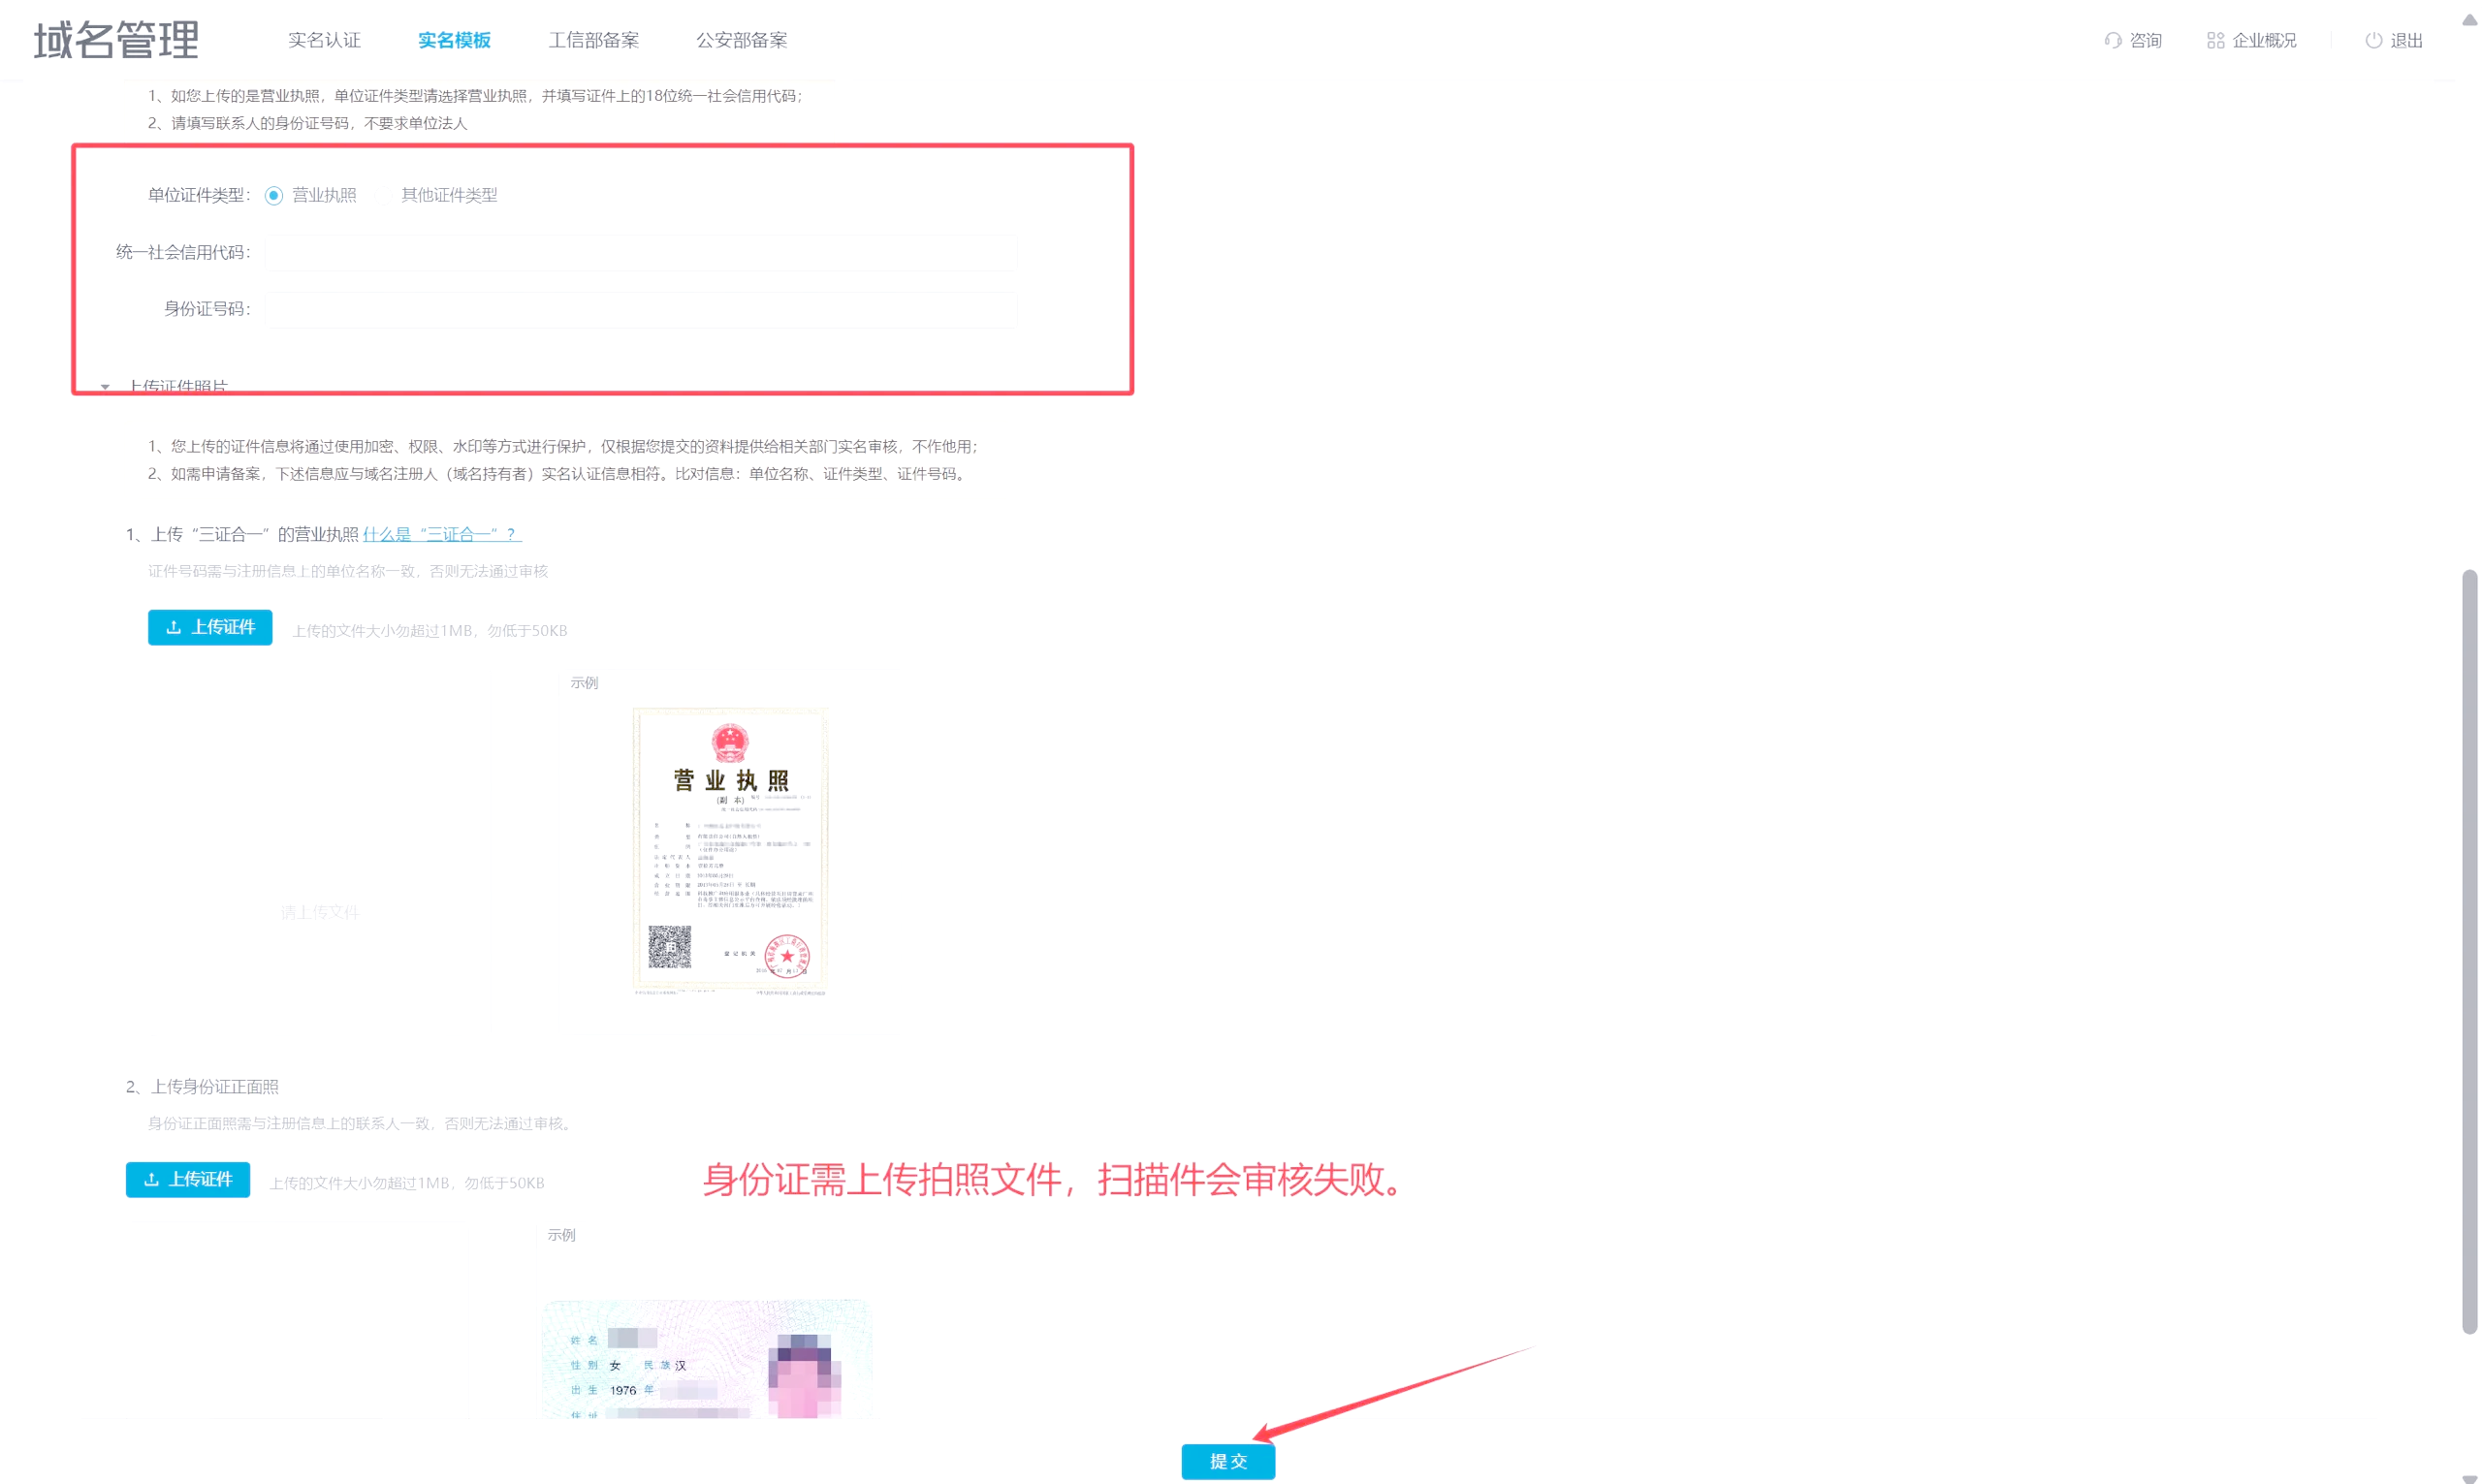Collapse the 上传证件照片 section triangle
The image size is (2482, 1484).
point(105,387)
